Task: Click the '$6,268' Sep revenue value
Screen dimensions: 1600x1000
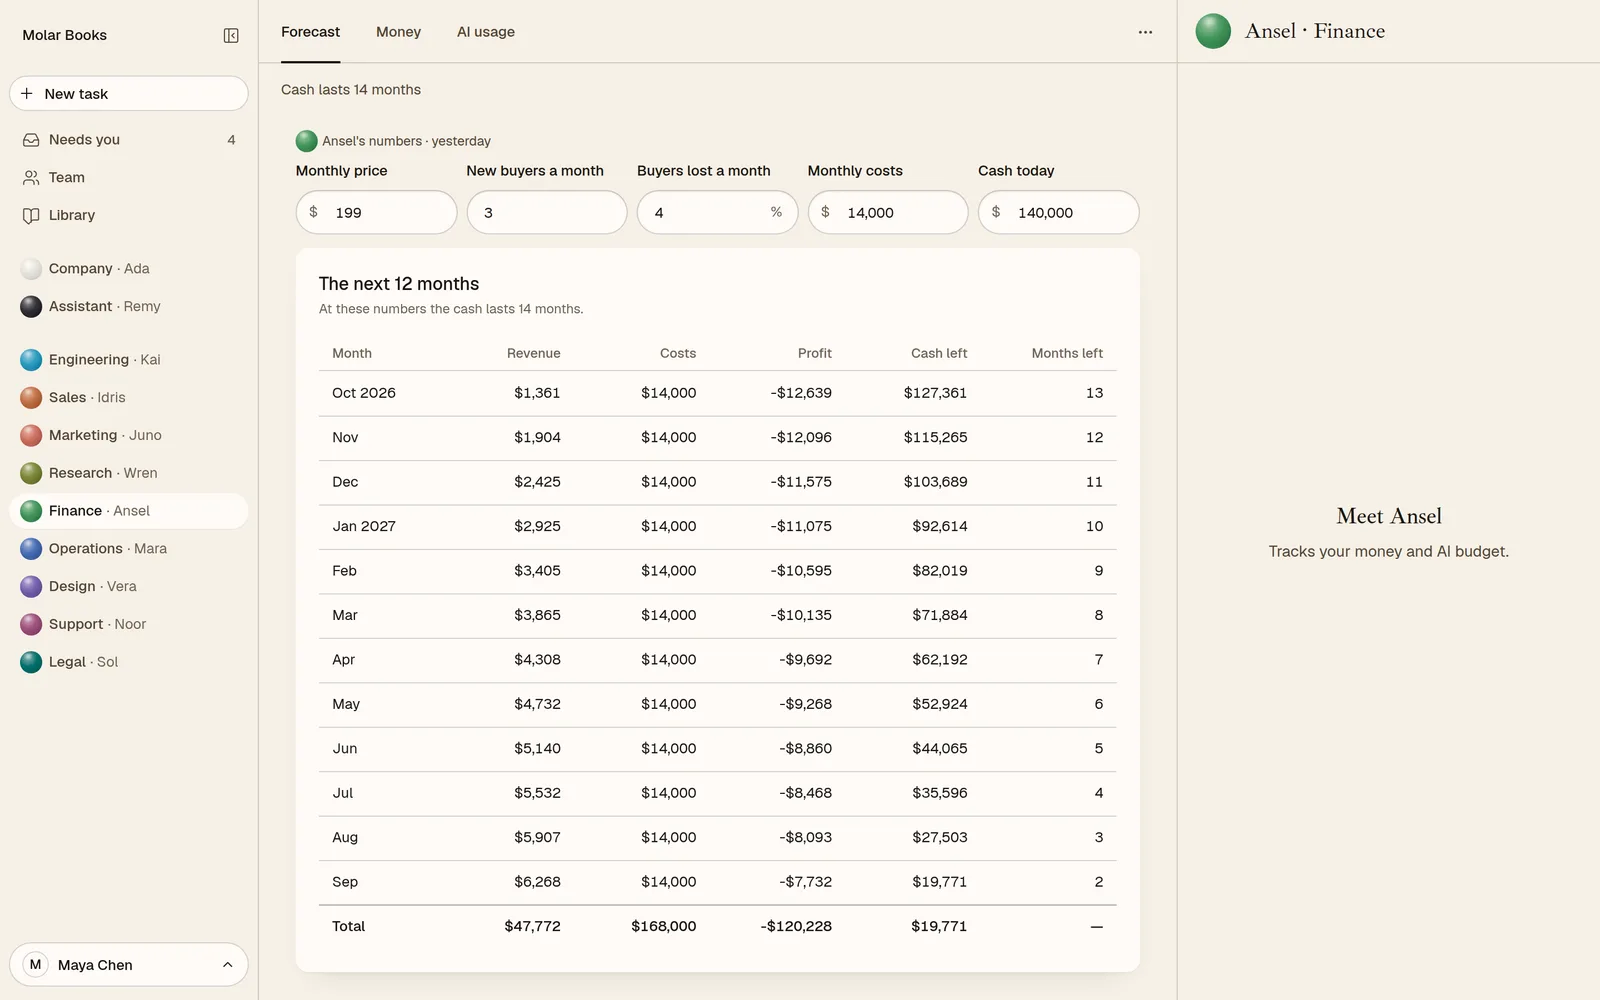Action: (x=537, y=882)
